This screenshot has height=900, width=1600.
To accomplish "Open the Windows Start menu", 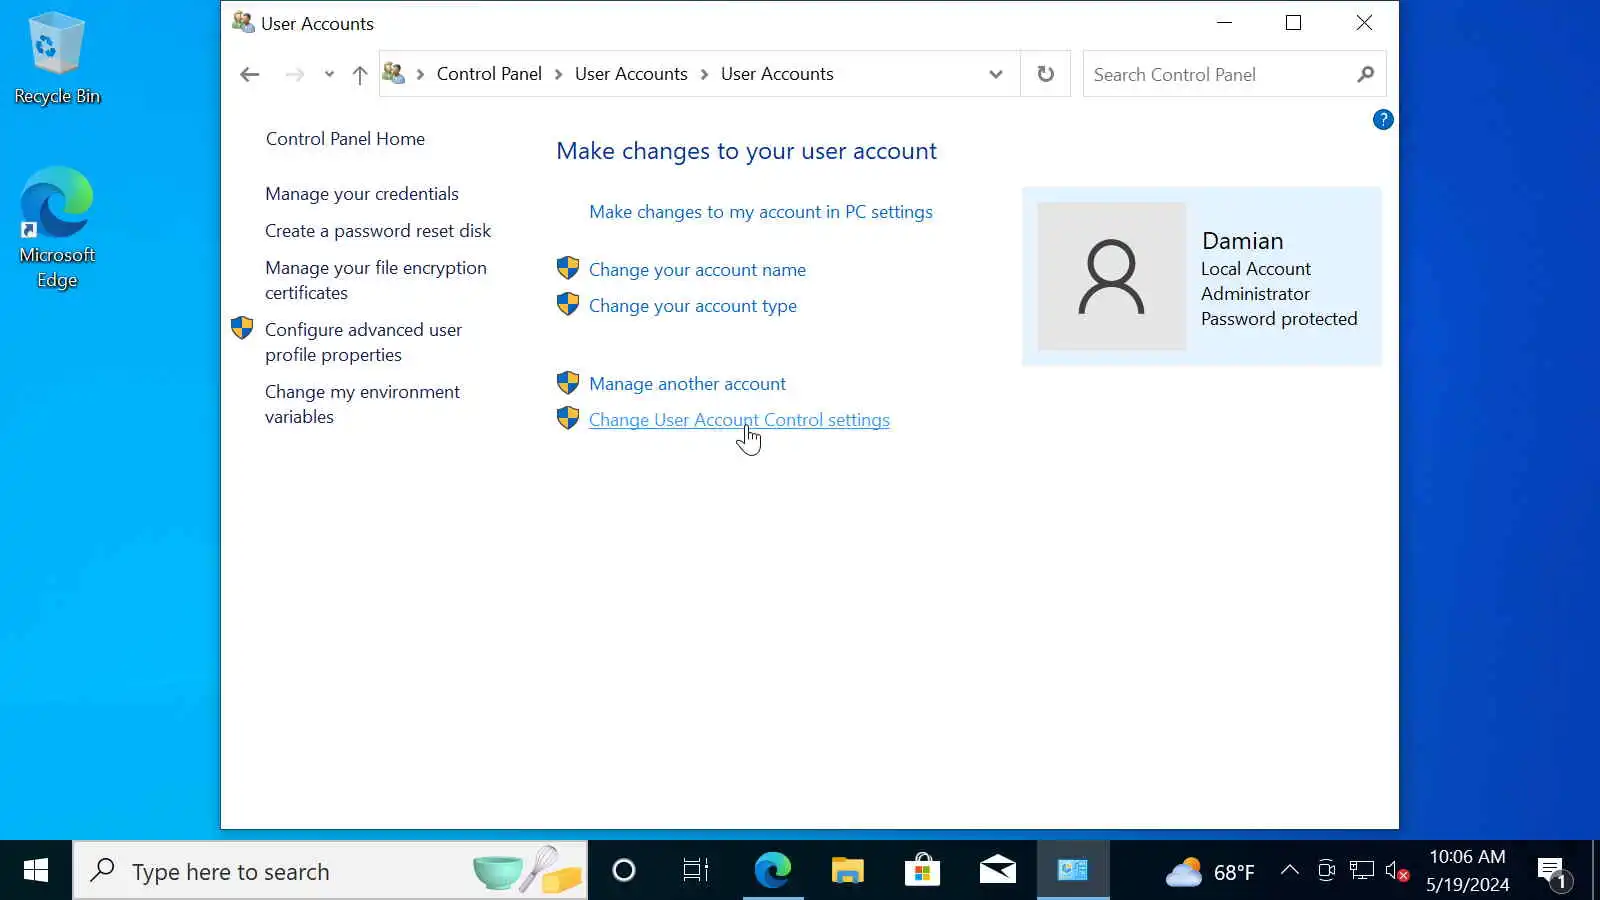I will [x=36, y=871].
